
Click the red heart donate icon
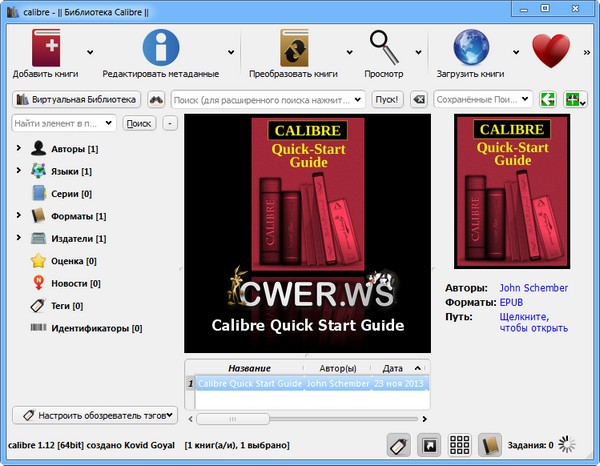tap(550, 49)
